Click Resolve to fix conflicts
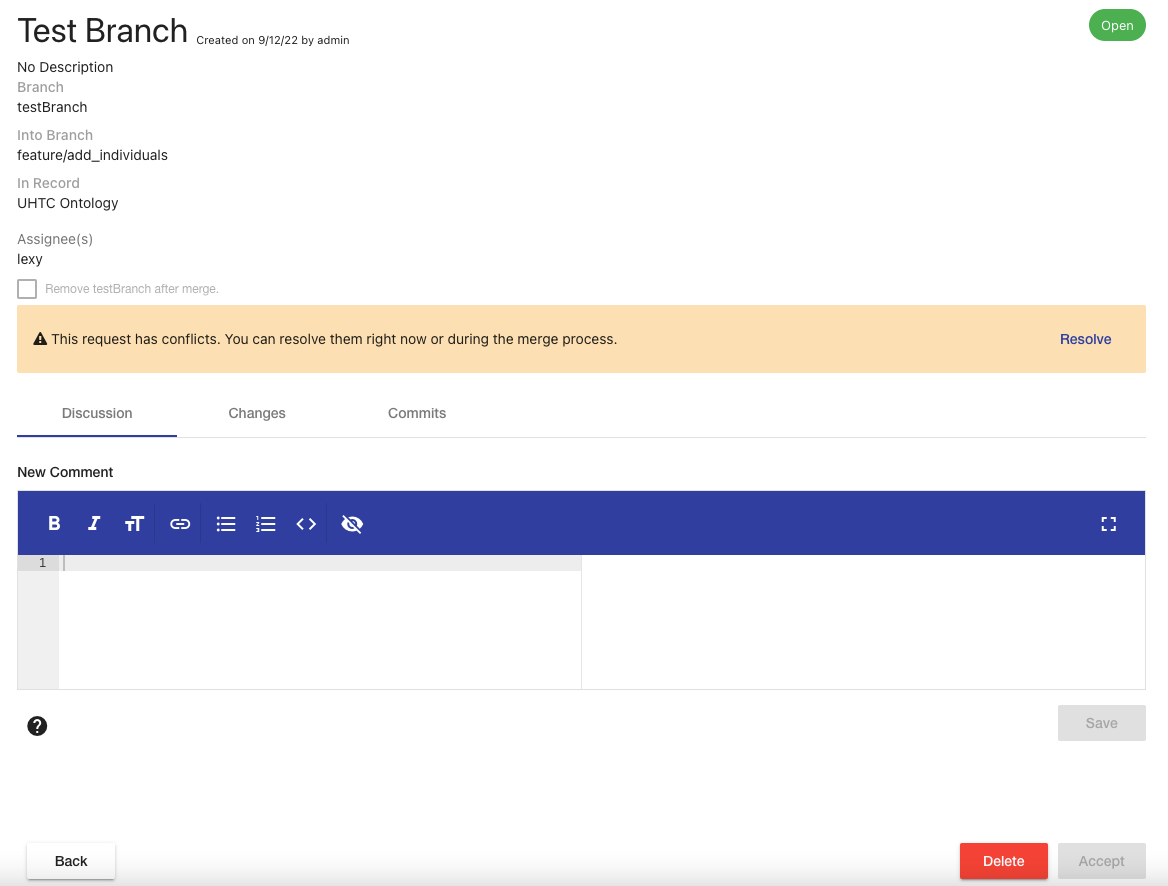Viewport: 1168px width, 886px height. 1085,339
